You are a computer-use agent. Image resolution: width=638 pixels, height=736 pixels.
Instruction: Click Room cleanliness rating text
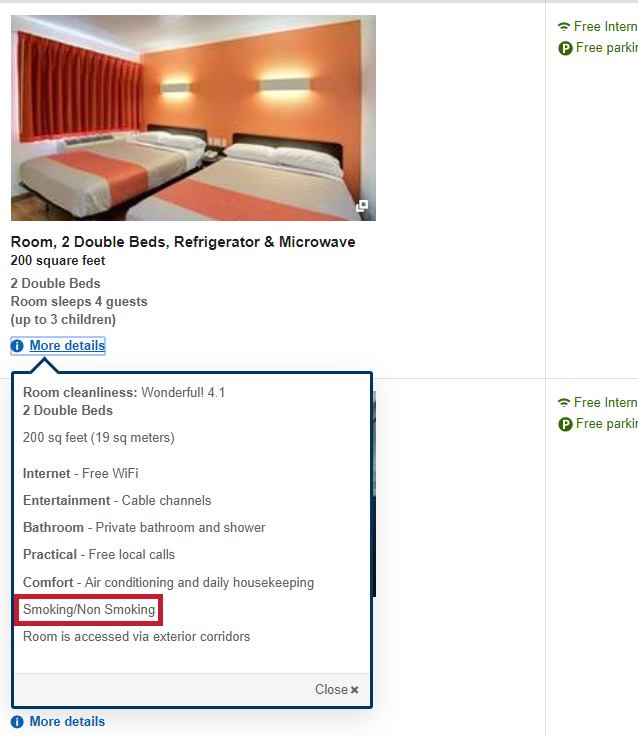tap(124, 392)
